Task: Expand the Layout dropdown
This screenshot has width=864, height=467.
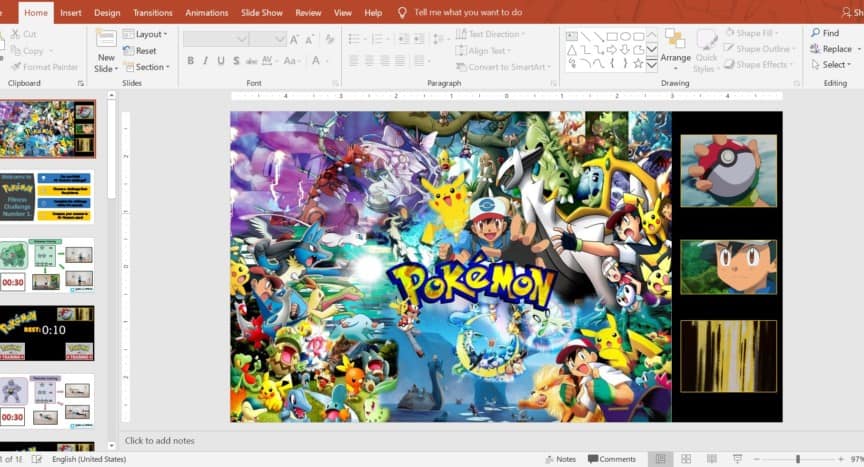Action: point(146,35)
